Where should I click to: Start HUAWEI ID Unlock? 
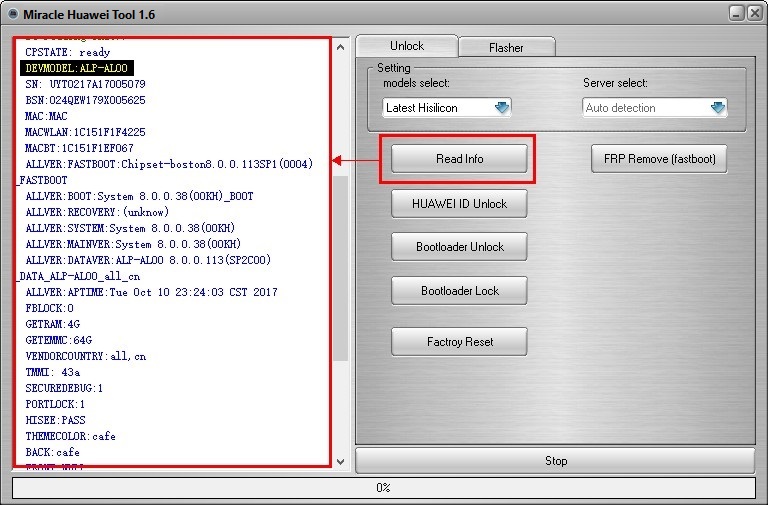point(459,204)
